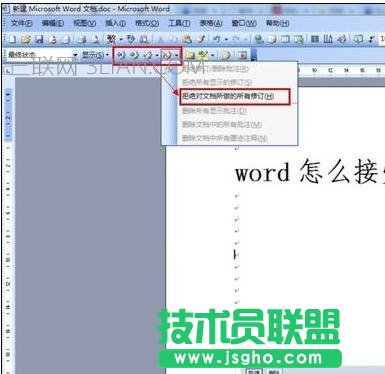Paste using the Paste clipboard icon

point(187,39)
